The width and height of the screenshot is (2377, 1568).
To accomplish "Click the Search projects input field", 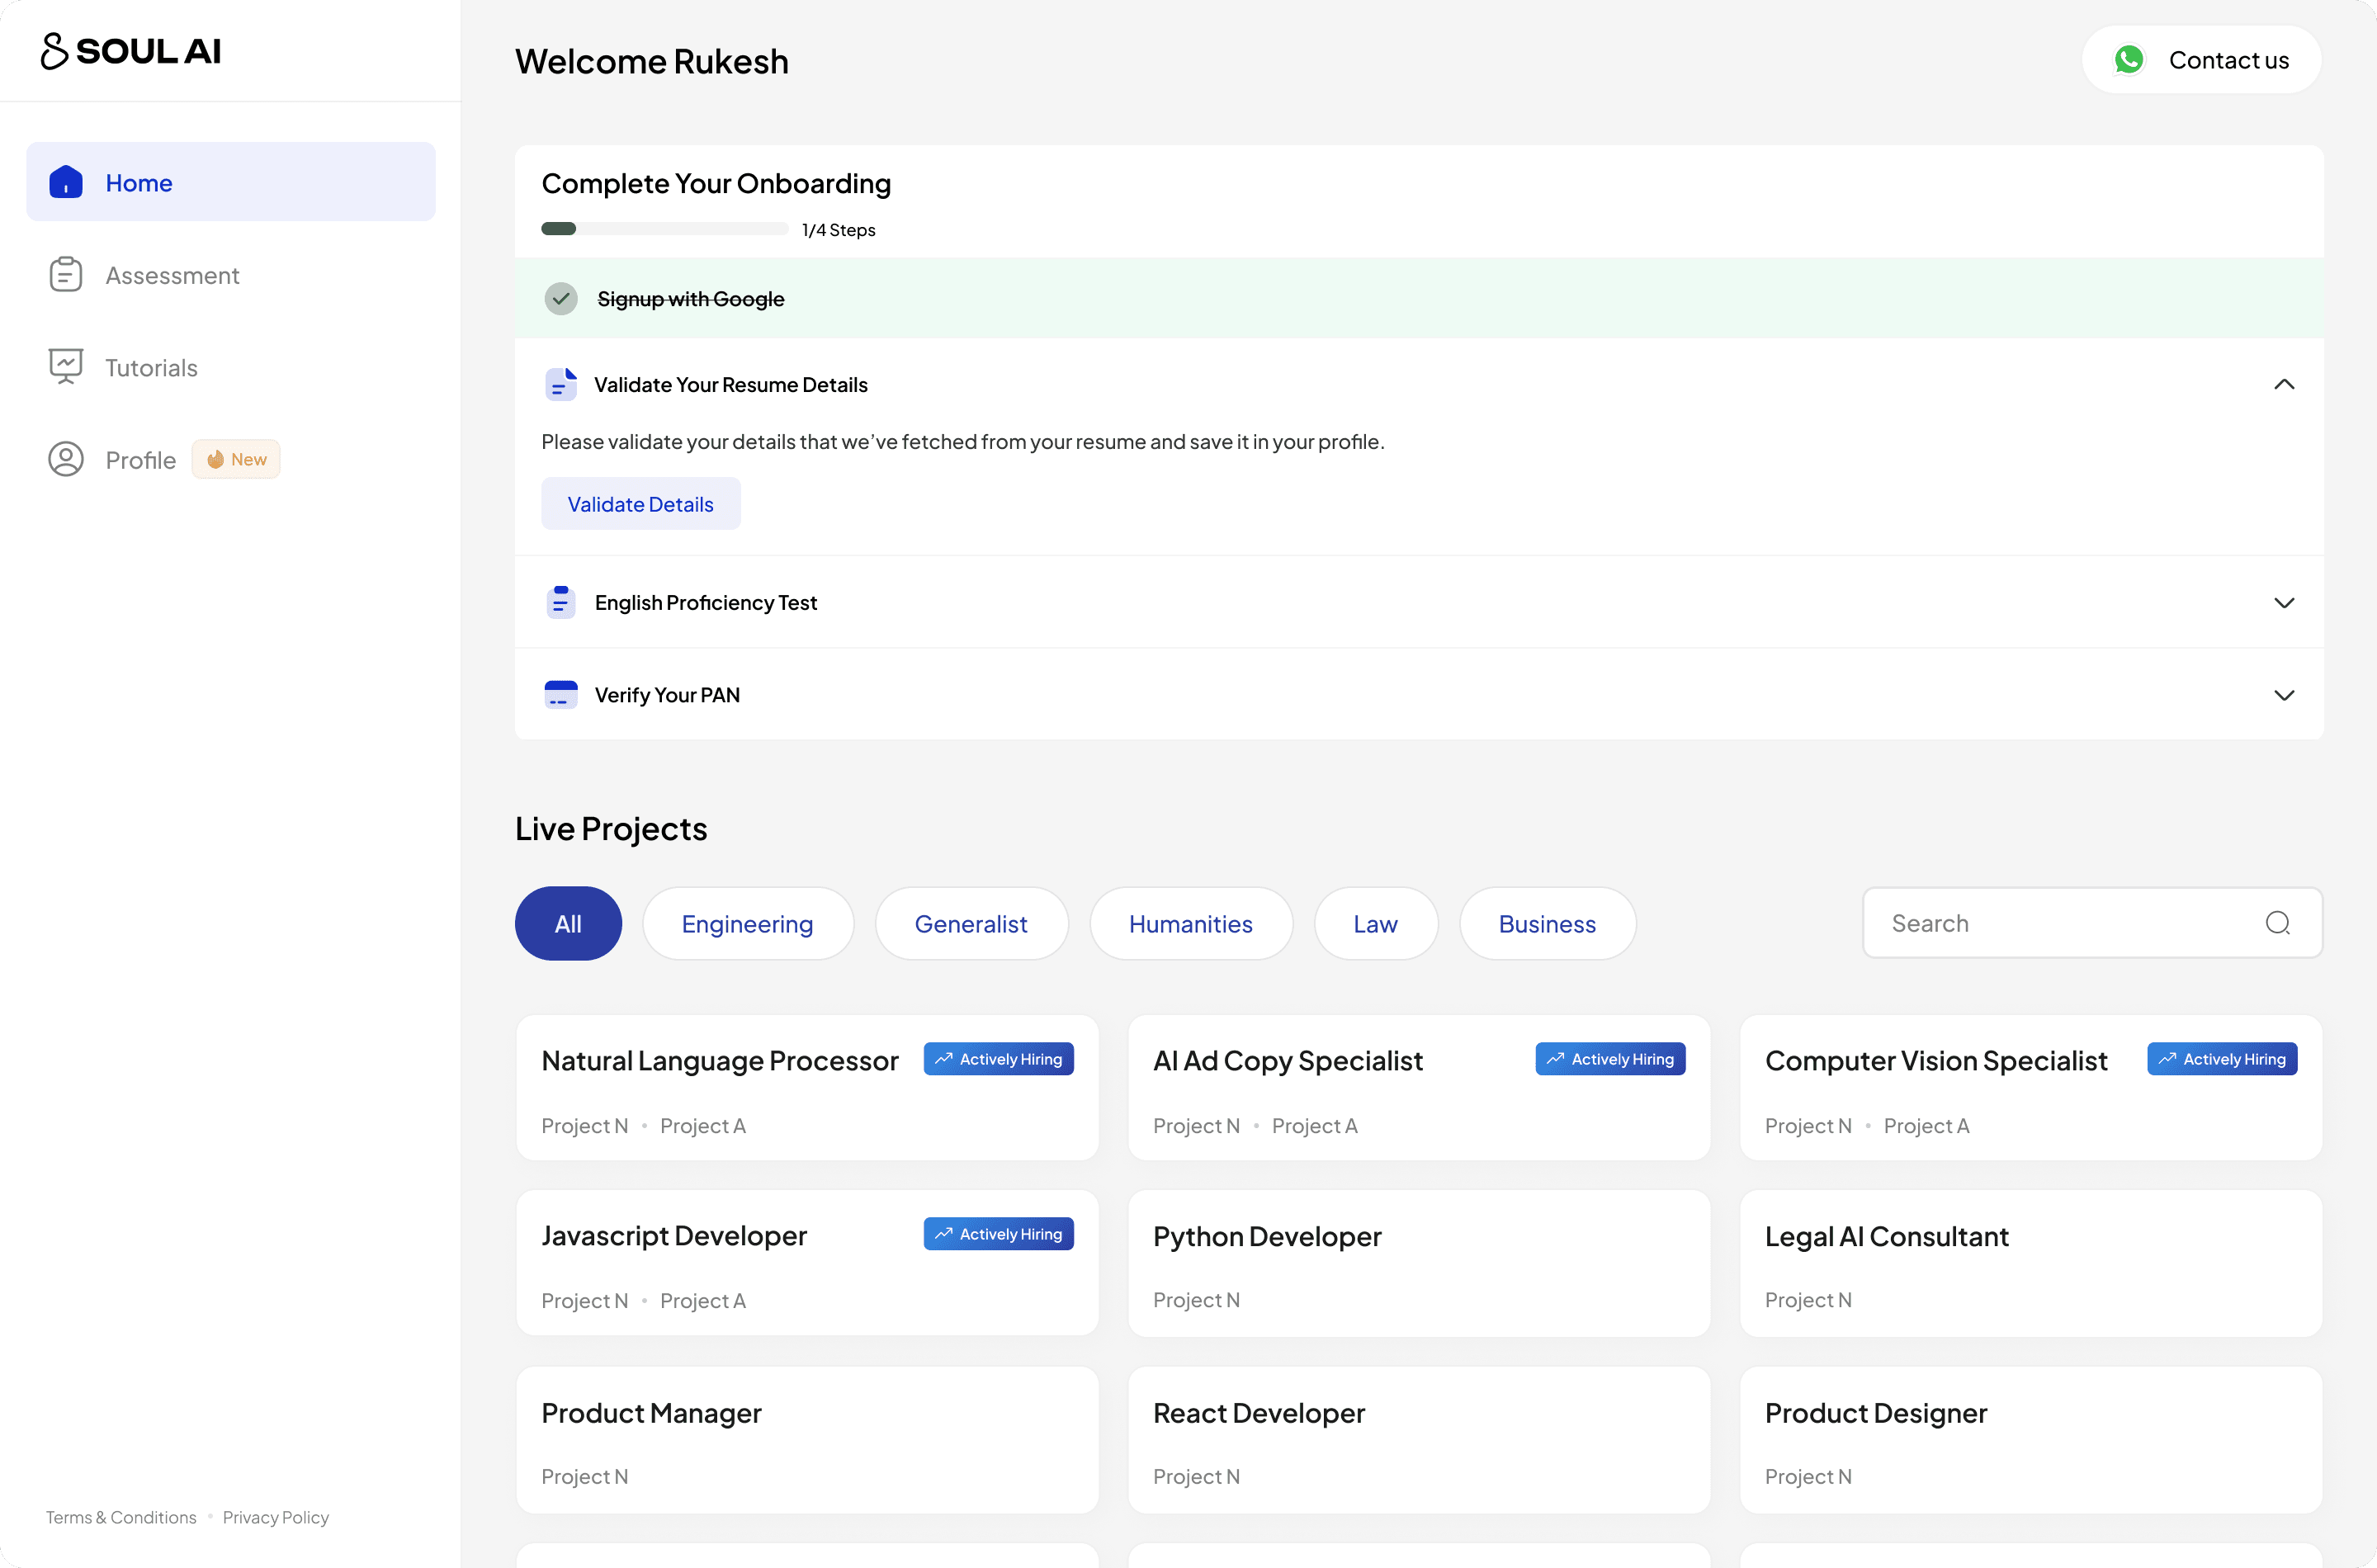I will [2060, 923].
